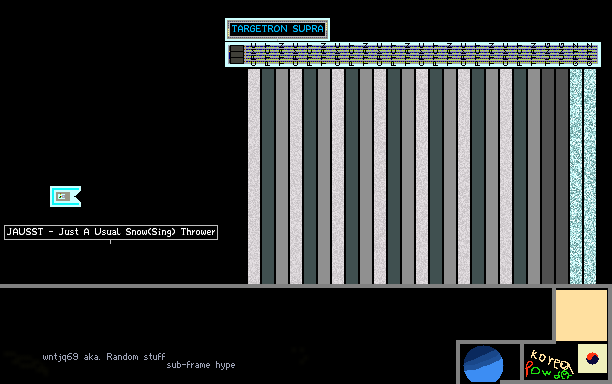Click the Korean flag emblem icon
The height and width of the screenshot is (384, 612).
coord(592,358)
